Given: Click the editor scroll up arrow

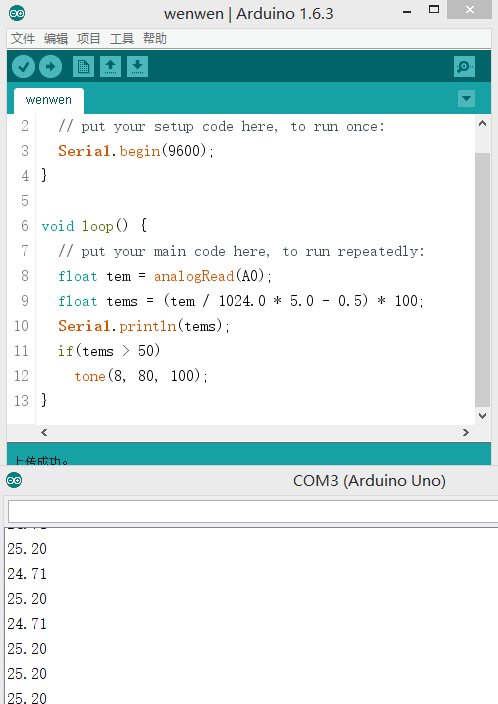Looking at the screenshot, I should coord(482,123).
